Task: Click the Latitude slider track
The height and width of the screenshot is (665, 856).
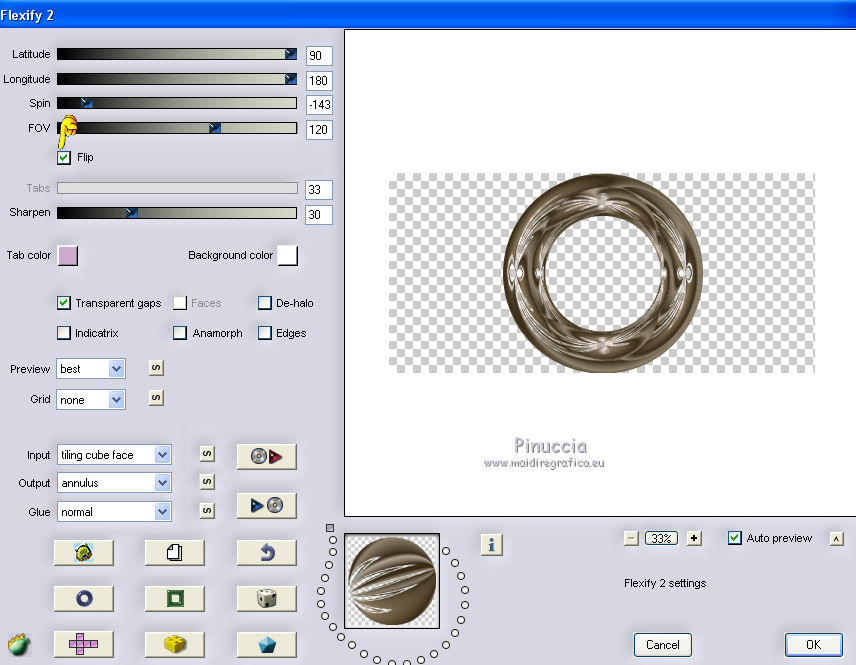Action: pyautogui.click(x=177, y=54)
